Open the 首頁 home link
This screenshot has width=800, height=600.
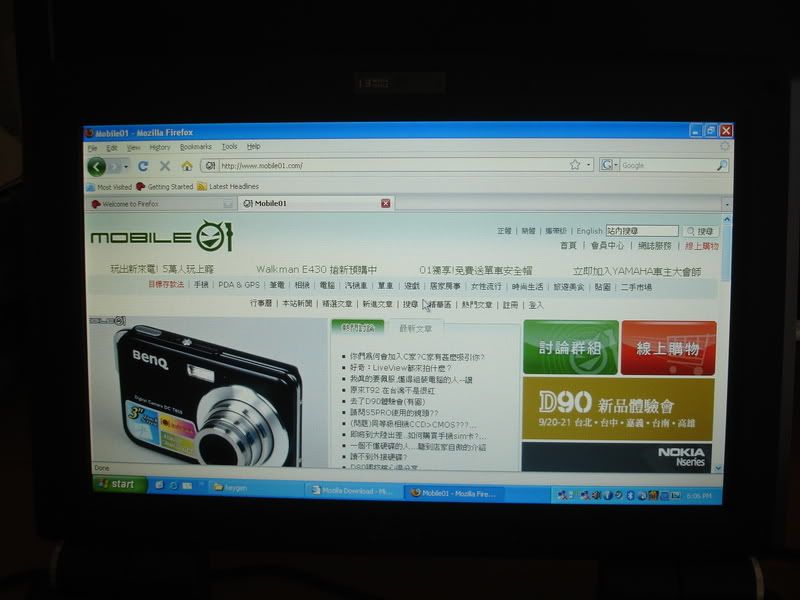coord(568,245)
